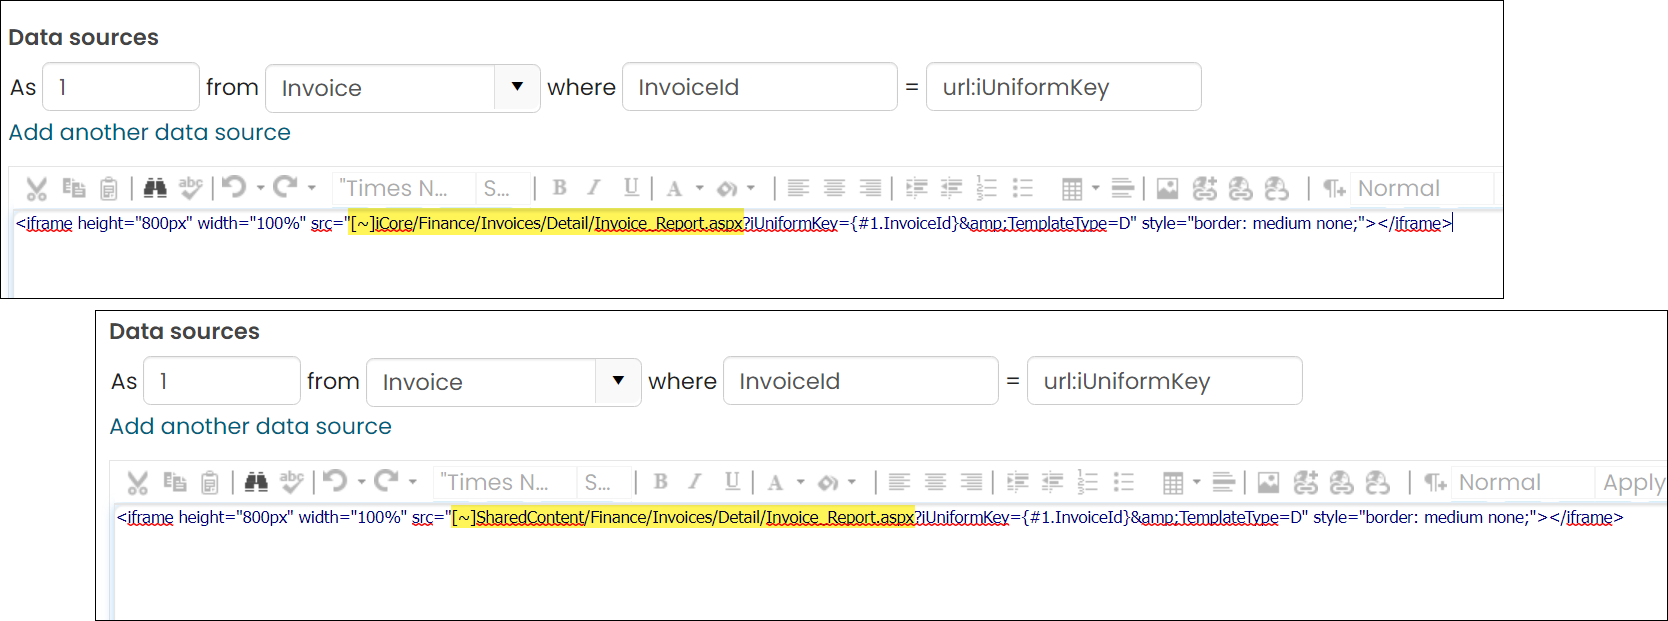
Task: Toggle Underline in upper editor toolbar
Action: pos(631,187)
